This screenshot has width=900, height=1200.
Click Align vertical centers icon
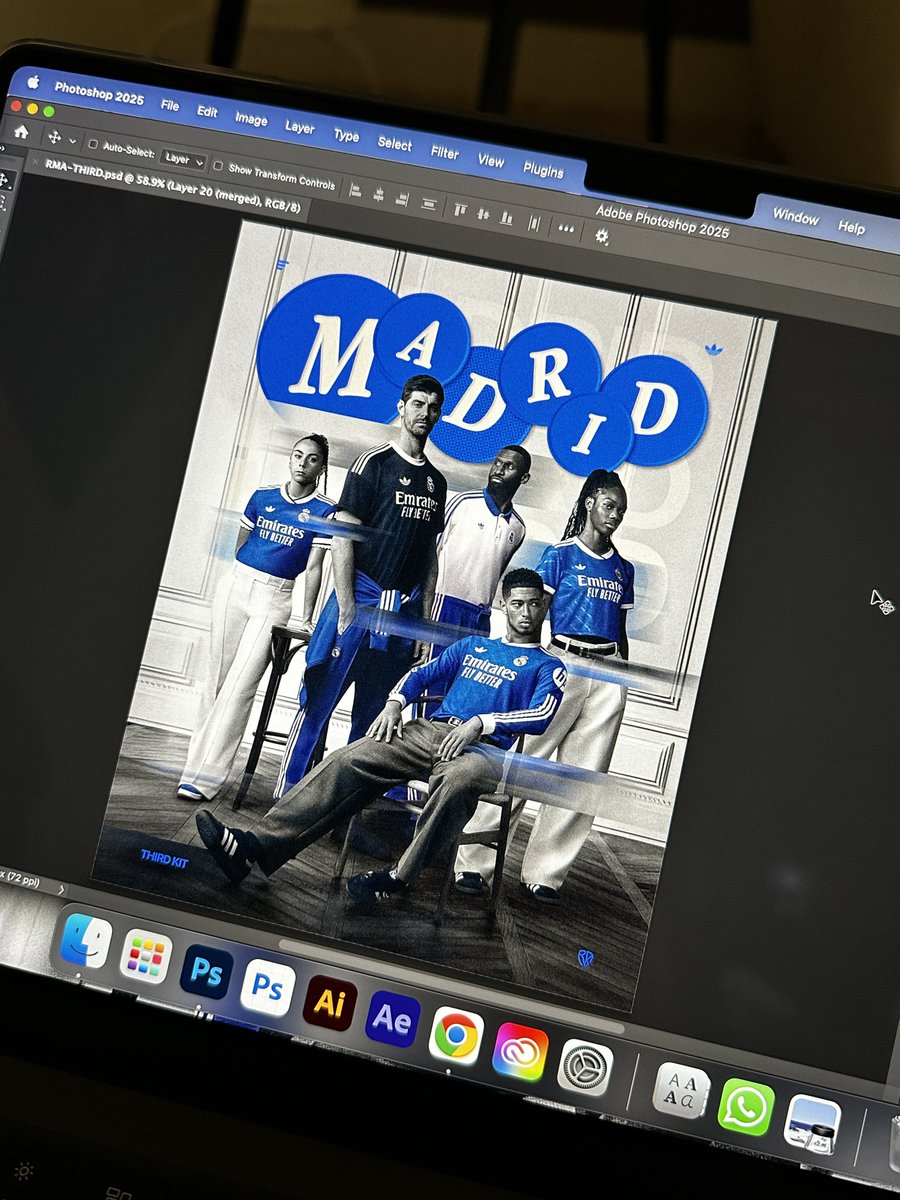click(x=483, y=213)
